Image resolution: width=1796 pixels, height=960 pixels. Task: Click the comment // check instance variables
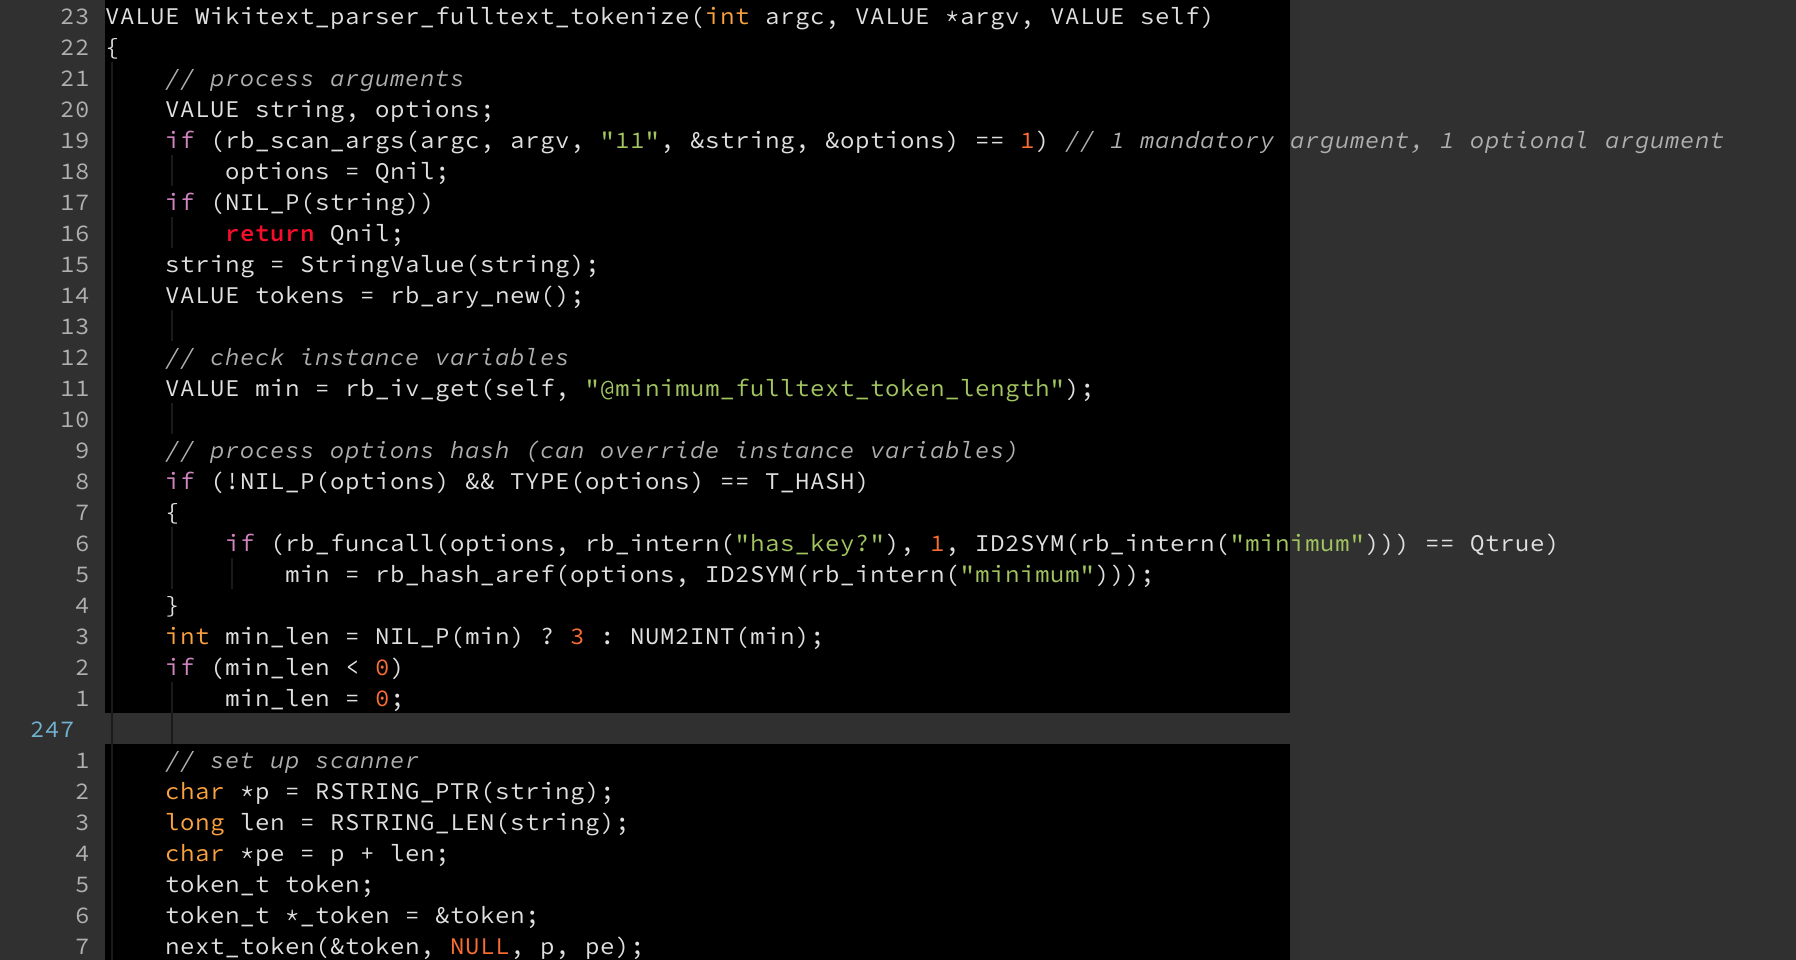(366, 357)
